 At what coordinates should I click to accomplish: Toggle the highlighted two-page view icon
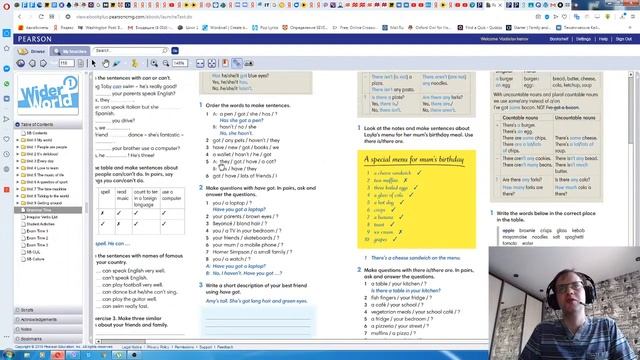click(x=237, y=63)
